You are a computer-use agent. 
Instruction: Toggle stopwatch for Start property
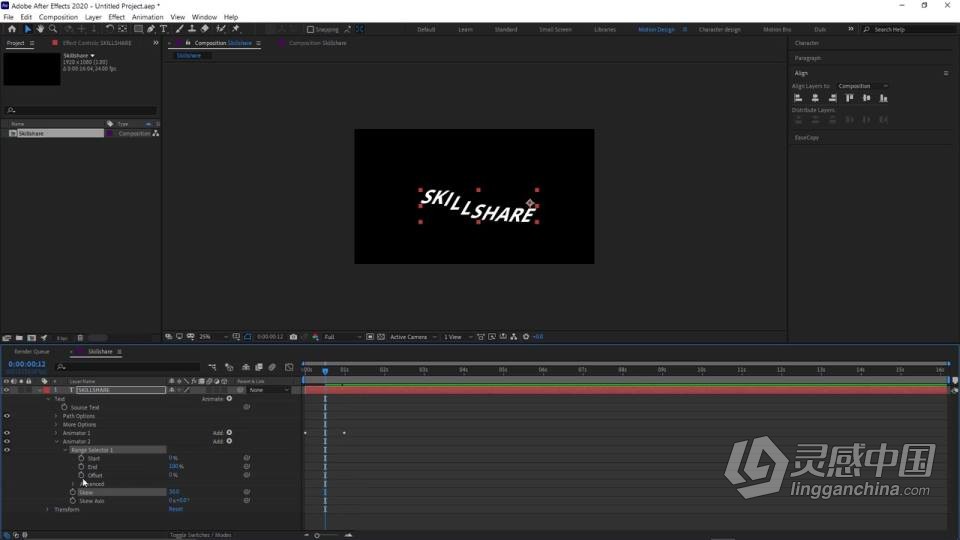81,458
